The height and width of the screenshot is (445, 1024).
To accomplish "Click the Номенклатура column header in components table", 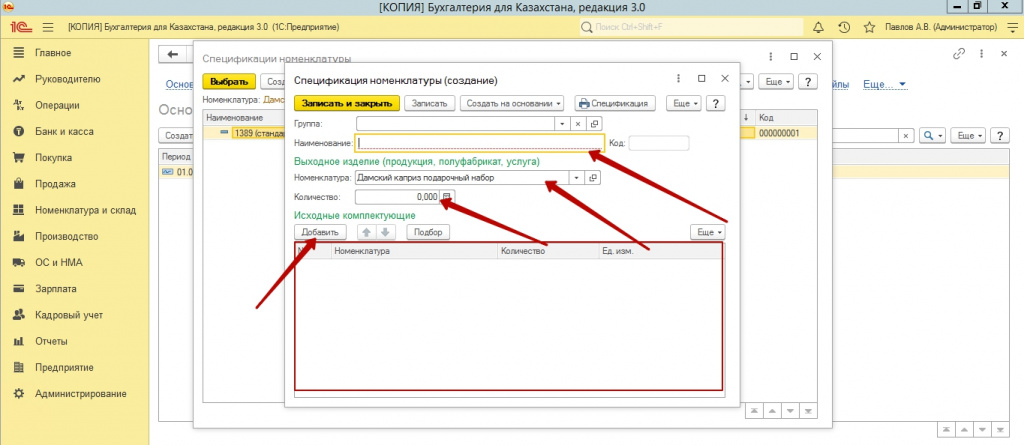I will click(x=415, y=251).
